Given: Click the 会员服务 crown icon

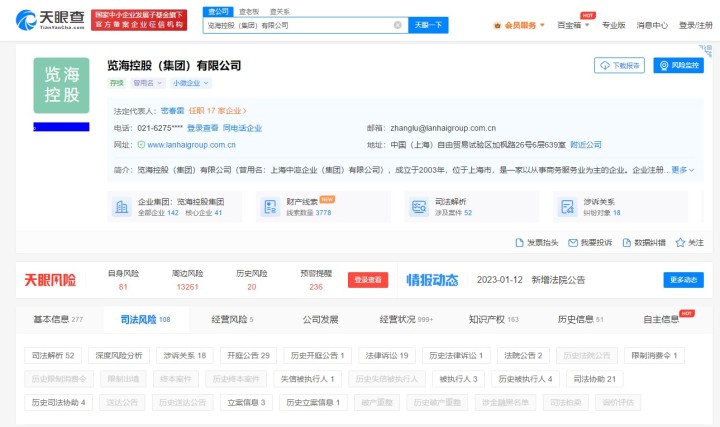Looking at the screenshot, I should [x=497, y=25].
